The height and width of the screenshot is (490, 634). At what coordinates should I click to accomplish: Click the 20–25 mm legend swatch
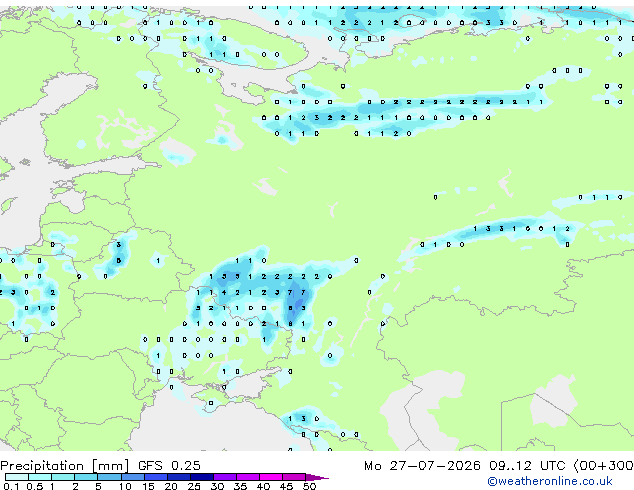(x=179, y=477)
